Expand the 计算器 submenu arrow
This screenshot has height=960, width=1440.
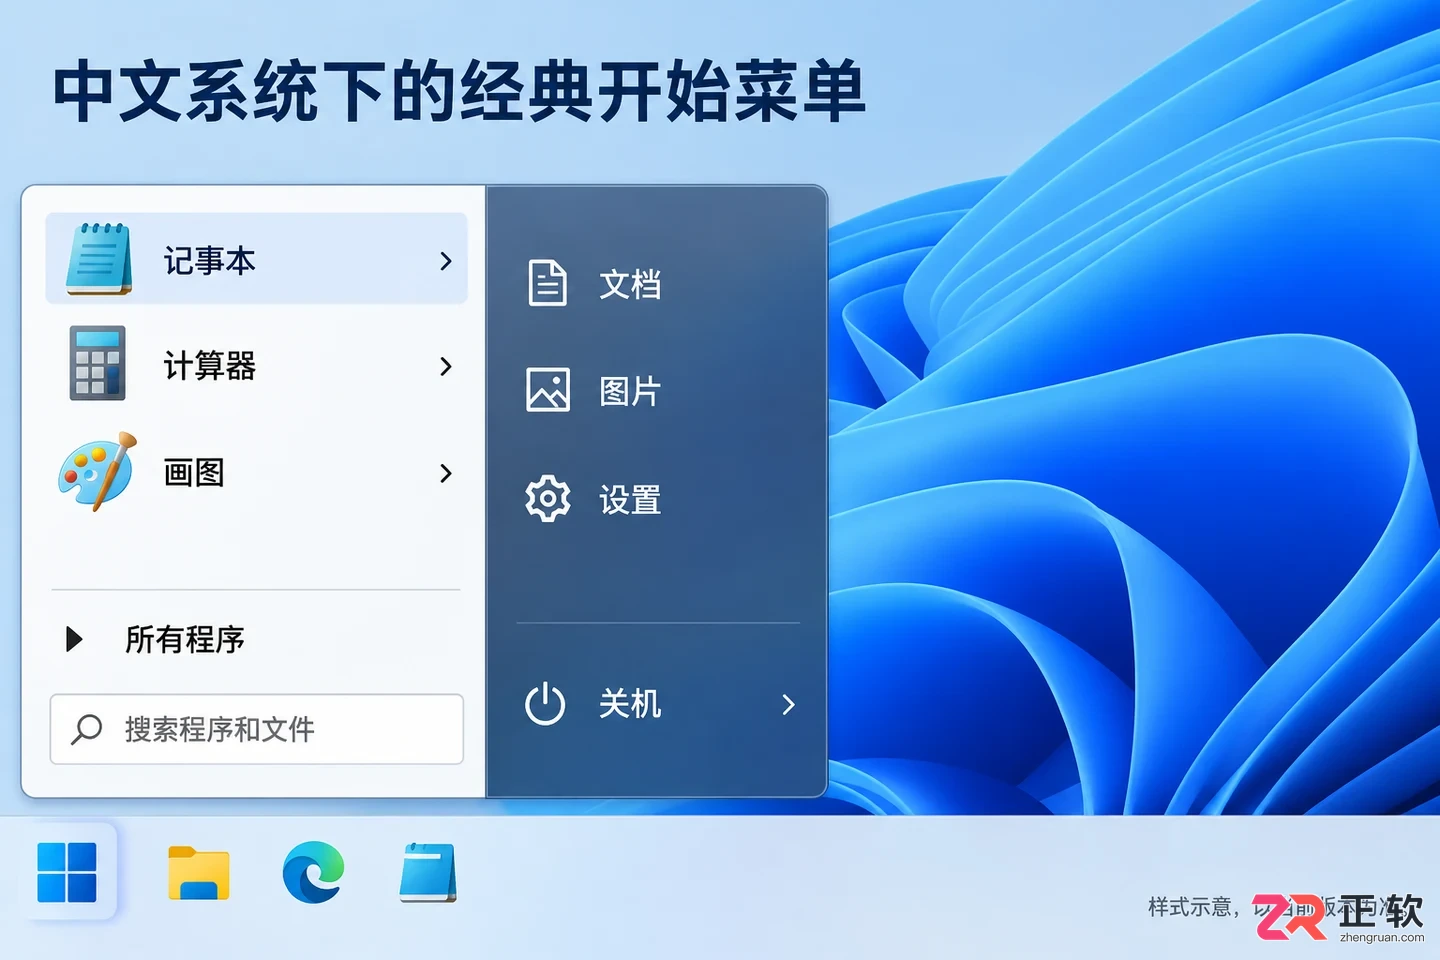(x=446, y=366)
